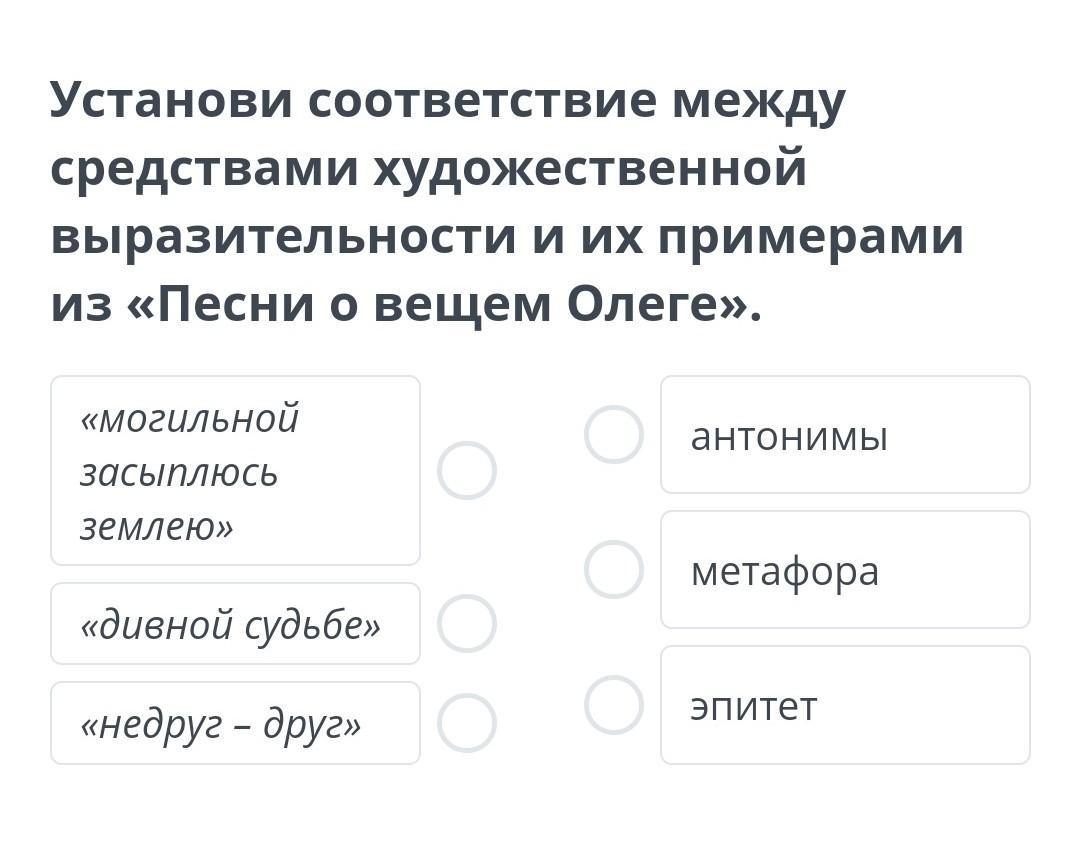This screenshot has width=1080, height=863.
Task: Select the метафора answer card
Action: click(845, 569)
